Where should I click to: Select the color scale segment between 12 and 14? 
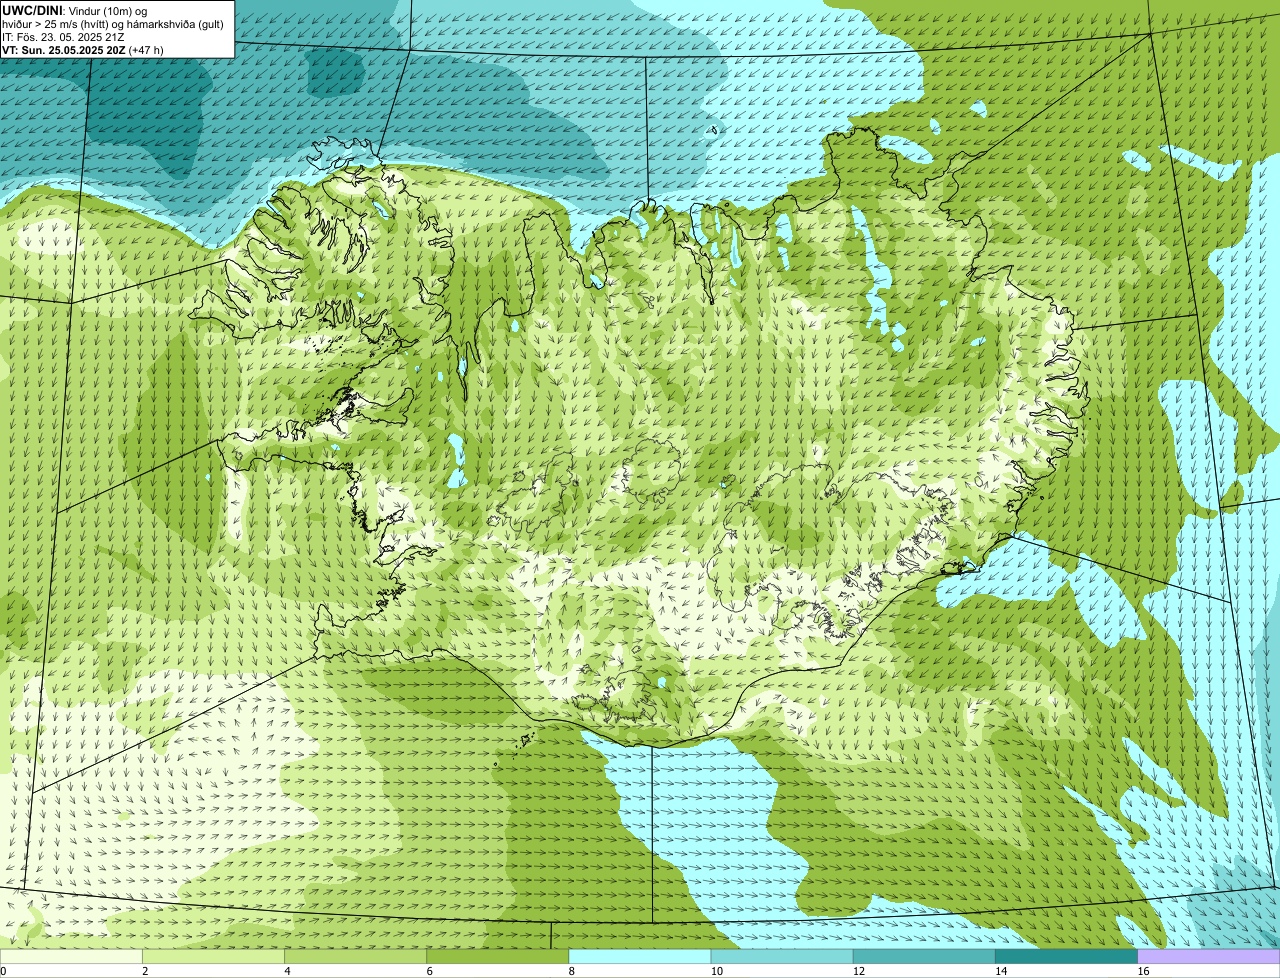click(924, 956)
